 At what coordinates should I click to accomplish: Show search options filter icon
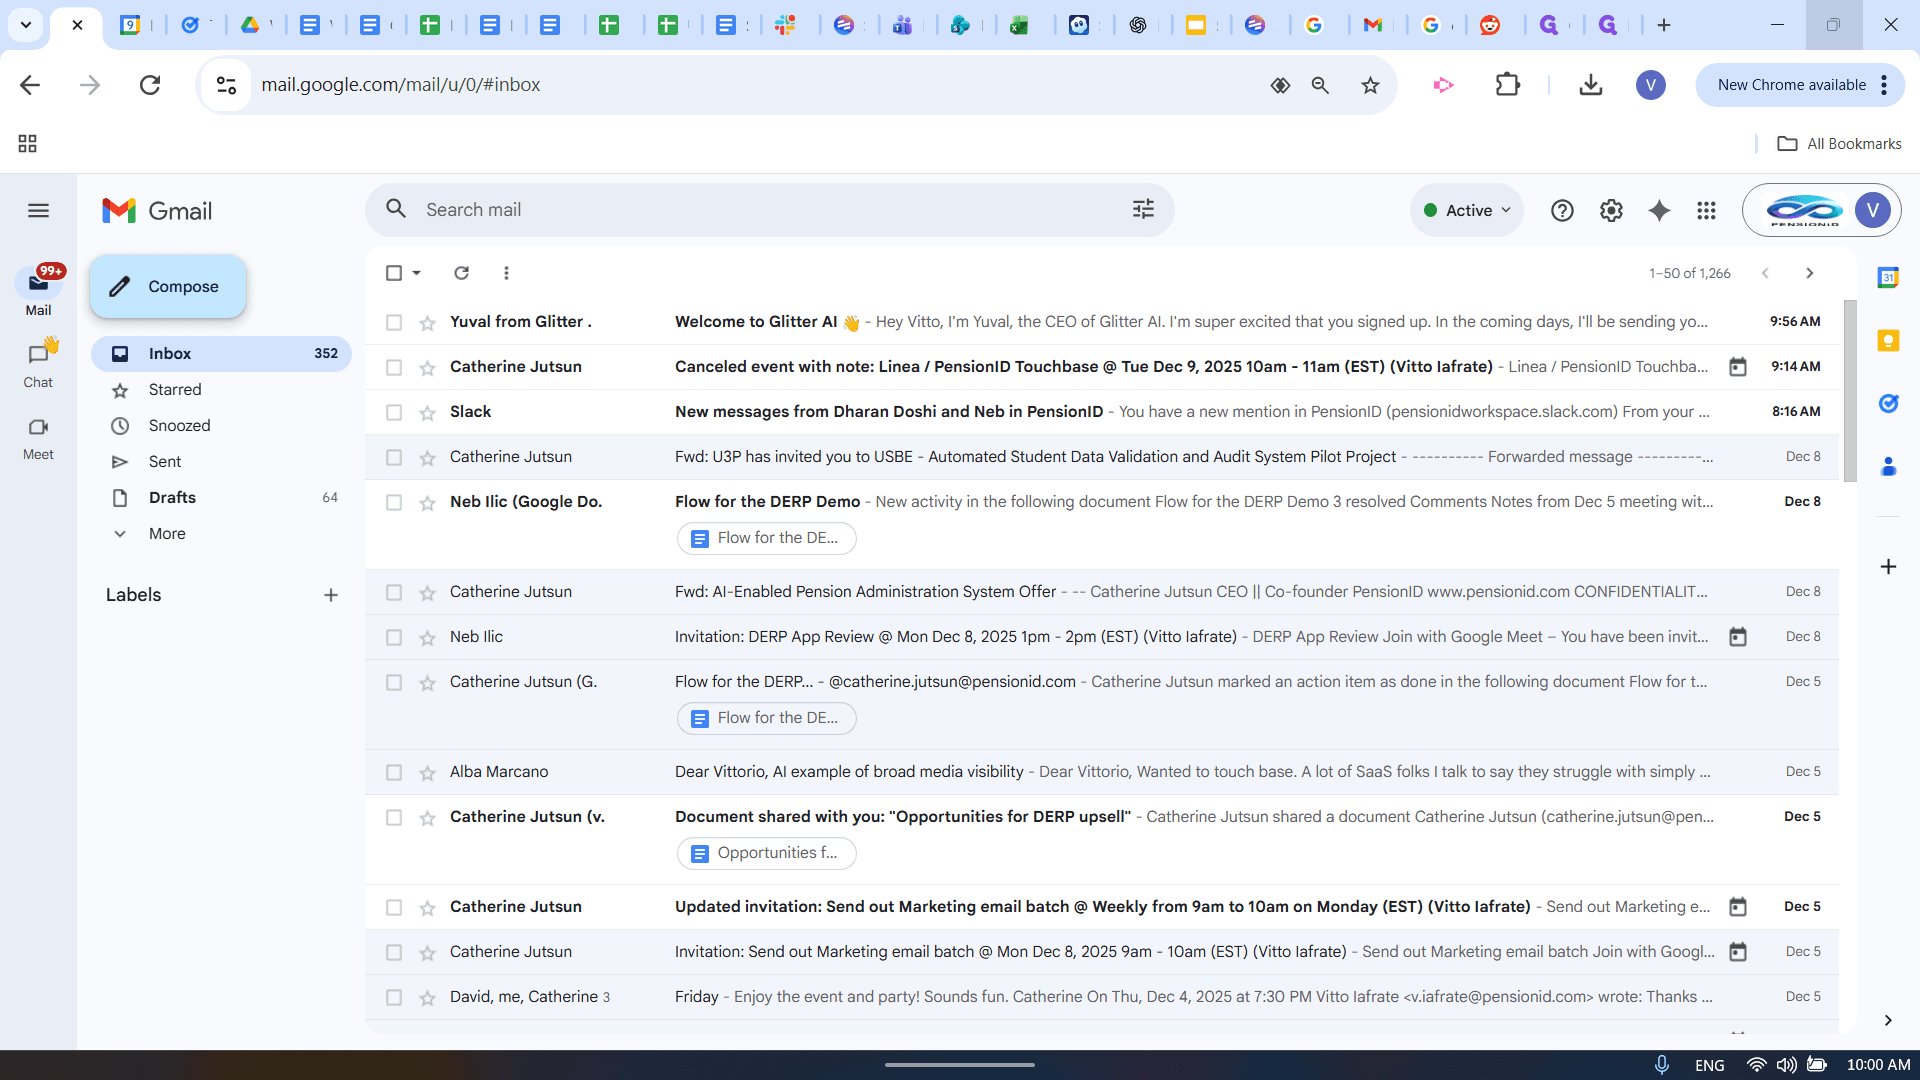[x=1143, y=209]
